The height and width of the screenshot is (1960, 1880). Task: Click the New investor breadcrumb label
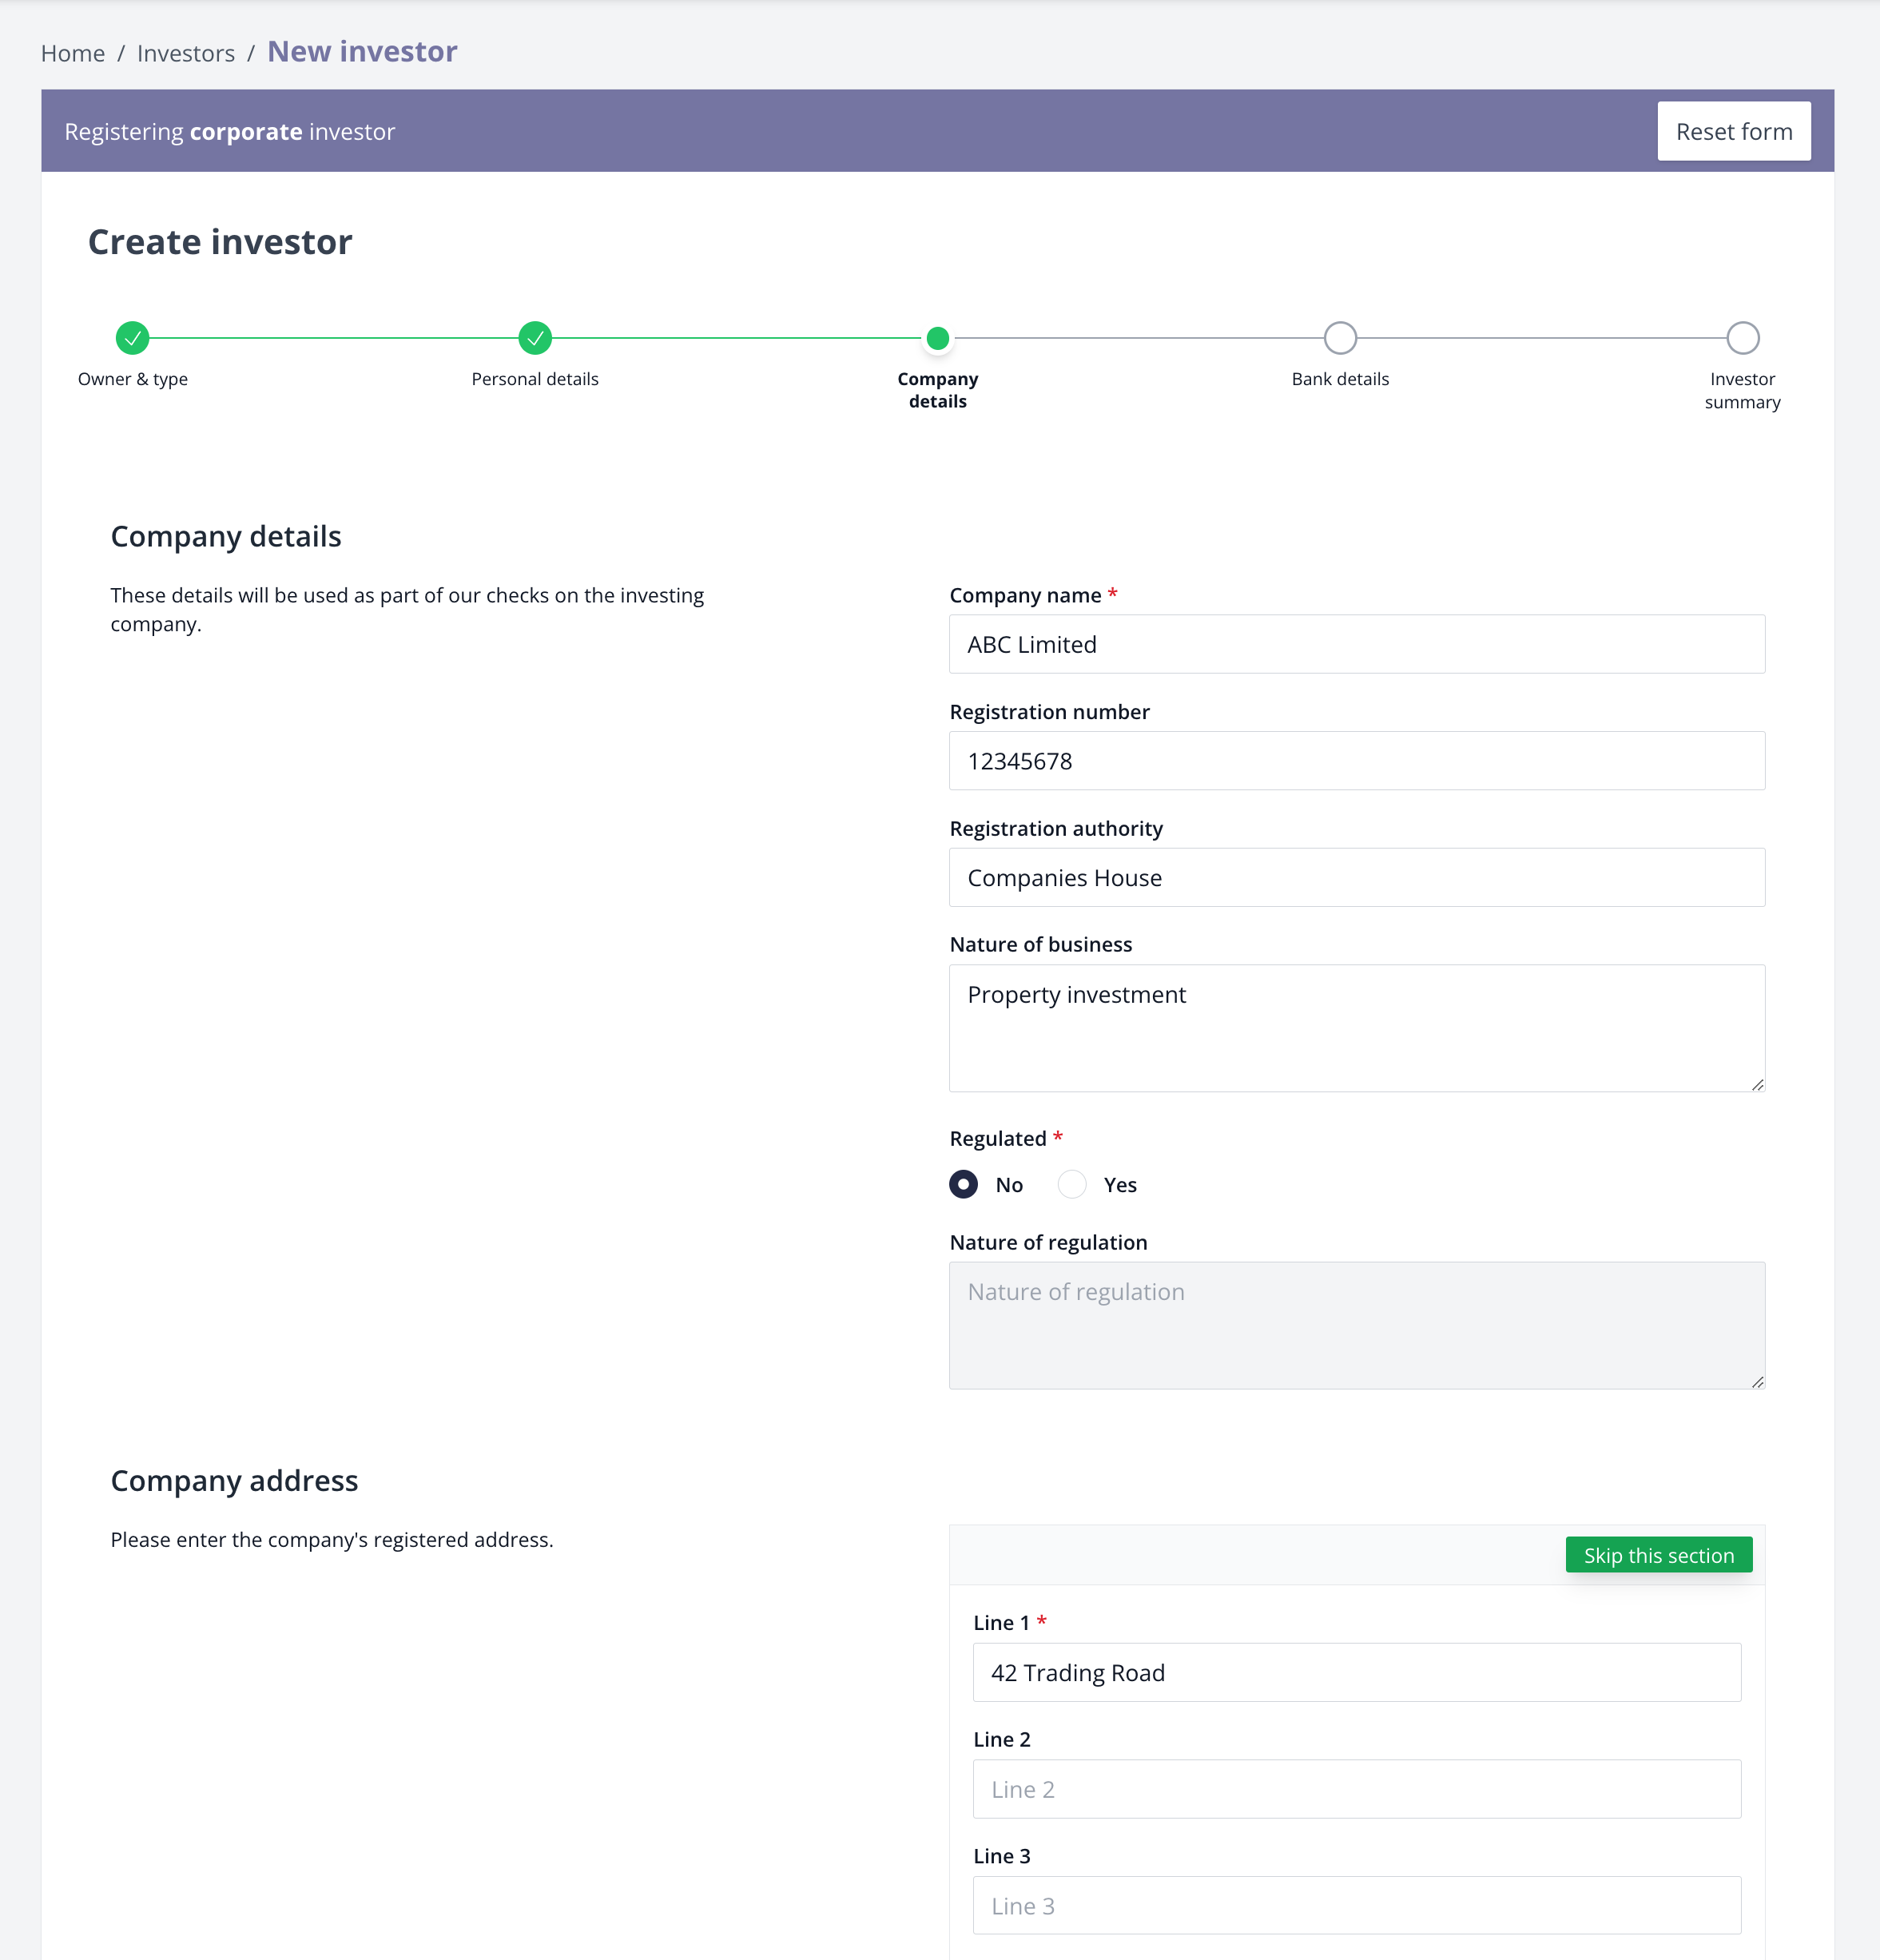[362, 51]
